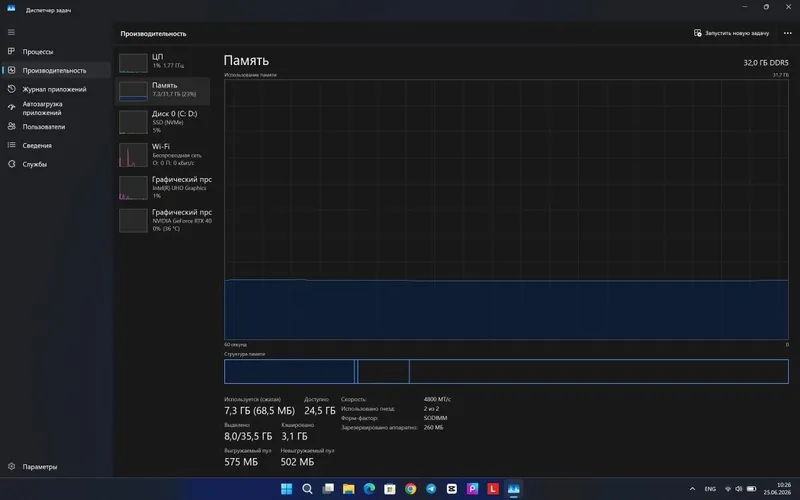The width and height of the screenshot is (800, 500).
Task: Click the memory composition bar
Action: tap(506, 371)
